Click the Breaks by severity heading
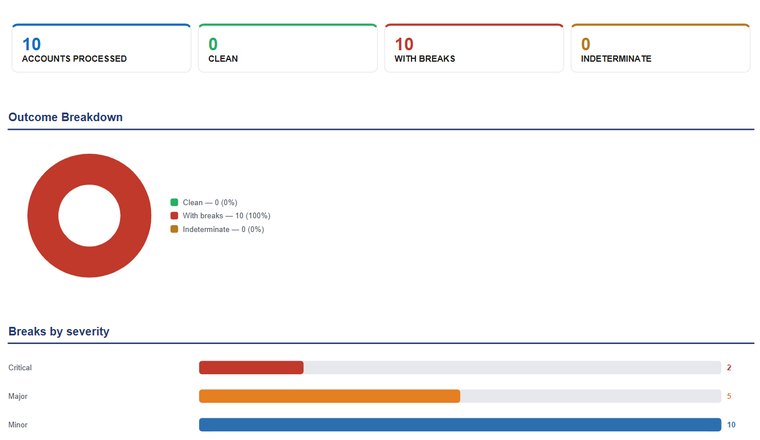This screenshot has height=440, width=760. (x=59, y=331)
